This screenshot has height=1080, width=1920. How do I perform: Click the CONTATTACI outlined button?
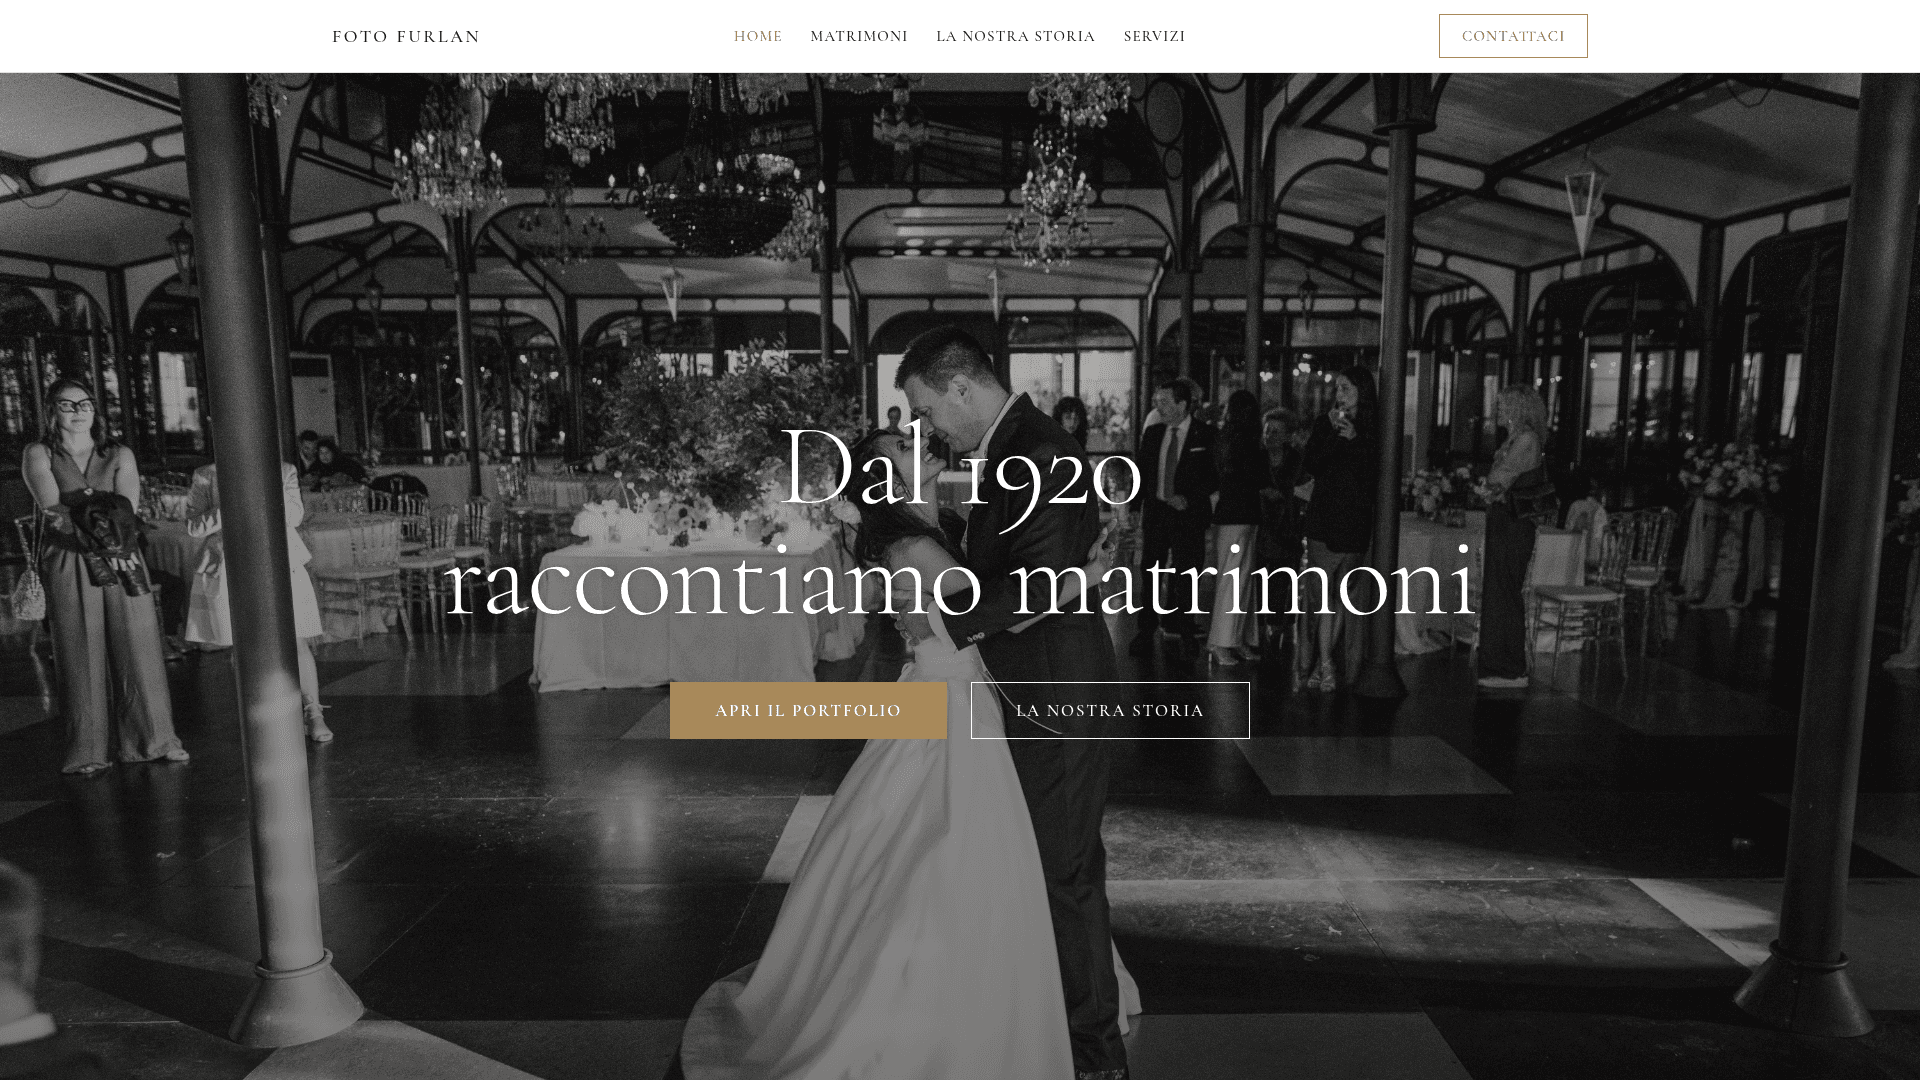coord(1513,36)
